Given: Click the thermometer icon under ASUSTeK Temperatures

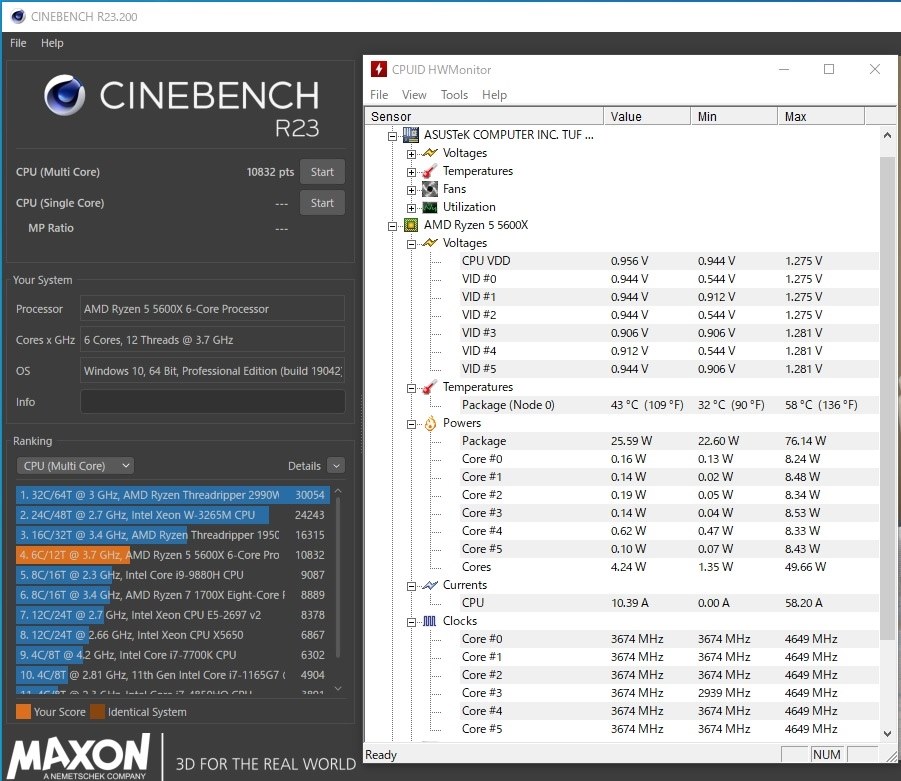Looking at the screenshot, I should 430,171.
